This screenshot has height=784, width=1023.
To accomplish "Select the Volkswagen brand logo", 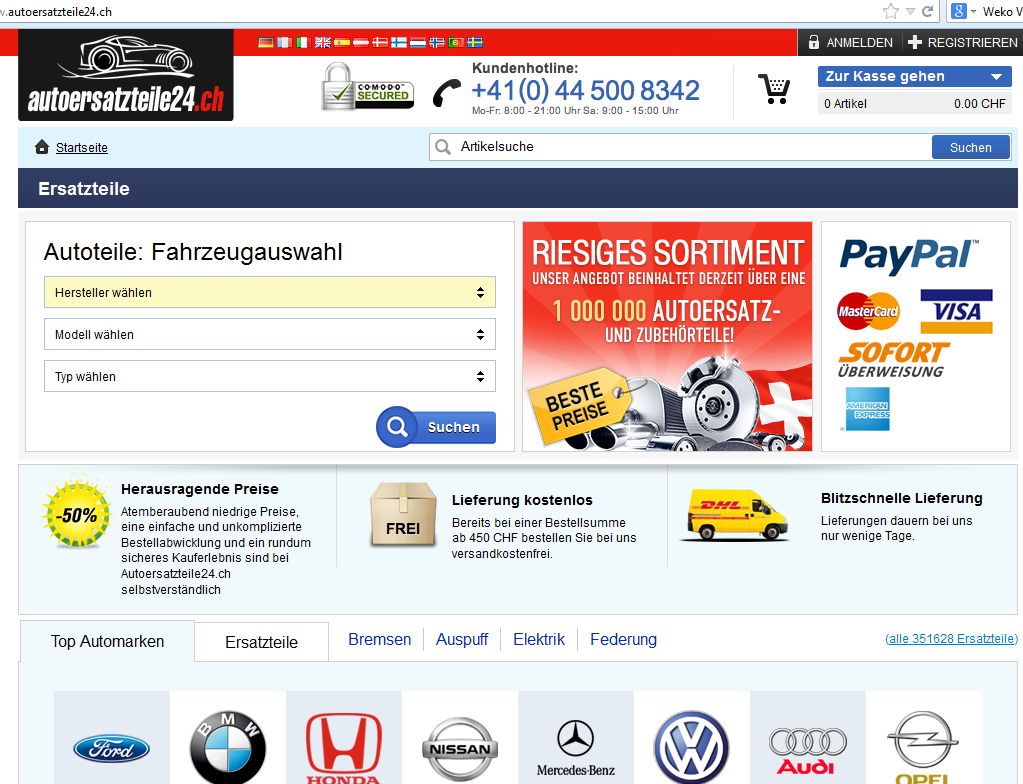I will click(692, 747).
